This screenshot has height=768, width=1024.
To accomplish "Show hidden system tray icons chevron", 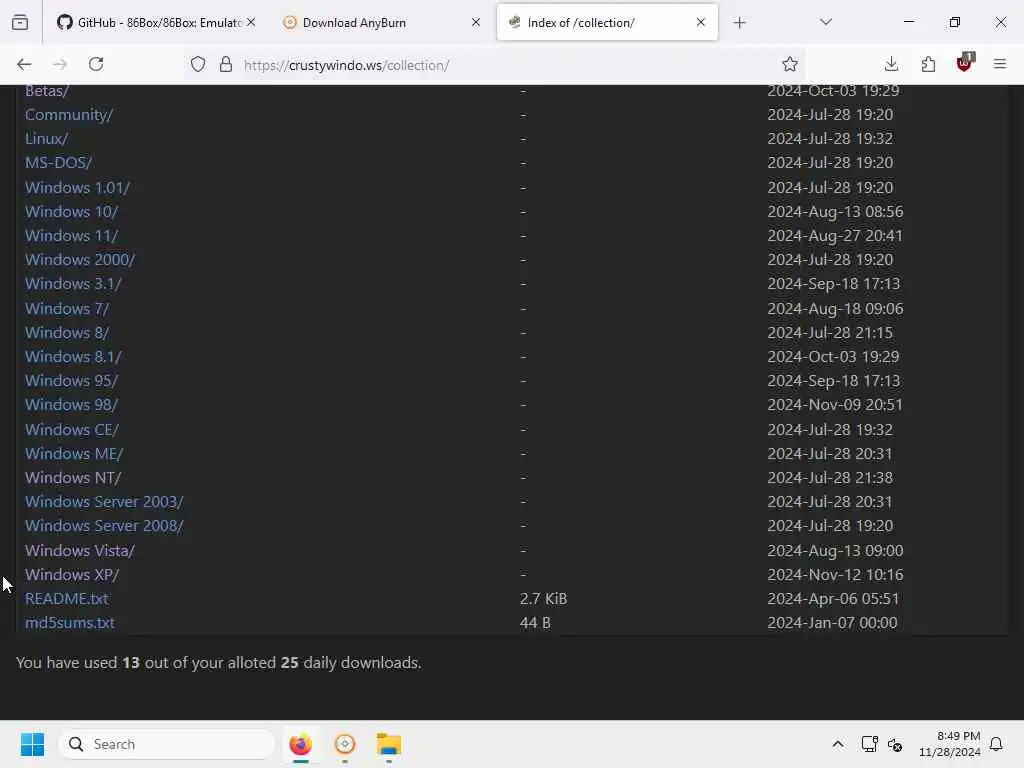I will pyautogui.click(x=838, y=744).
